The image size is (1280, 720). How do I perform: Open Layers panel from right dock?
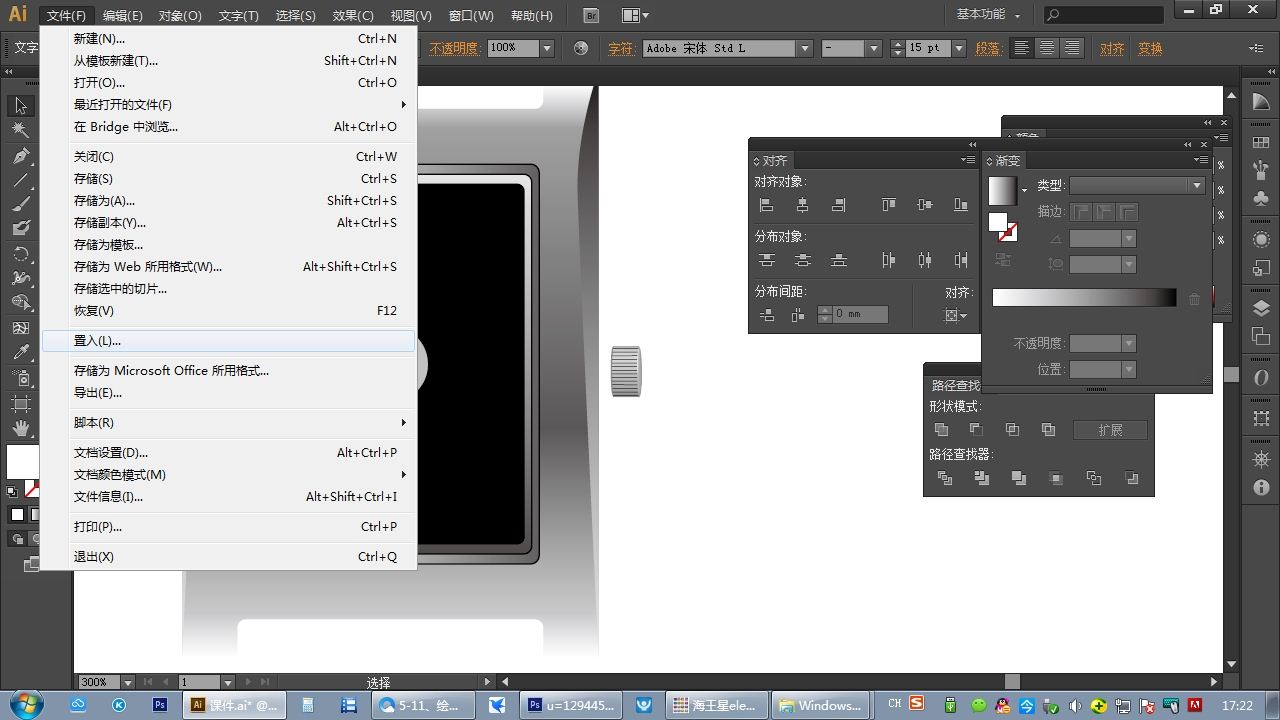click(1261, 309)
